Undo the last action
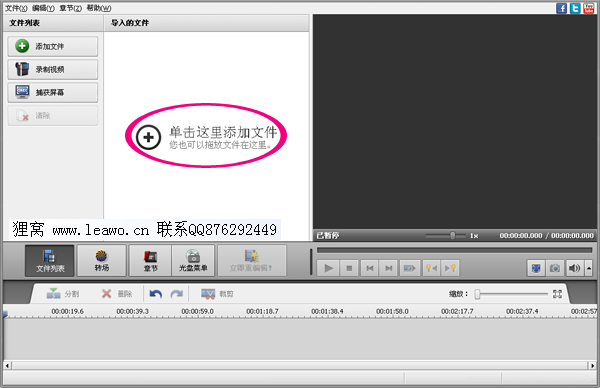The height and width of the screenshot is (388, 600). (x=155, y=294)
